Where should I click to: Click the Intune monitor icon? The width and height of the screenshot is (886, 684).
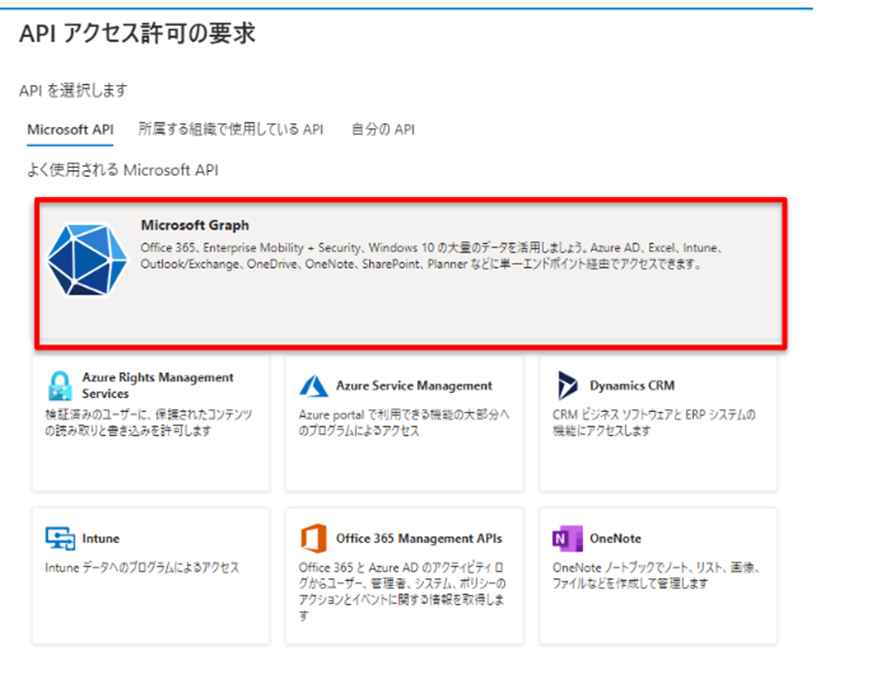pyautogui.click(x=60, y=538)
